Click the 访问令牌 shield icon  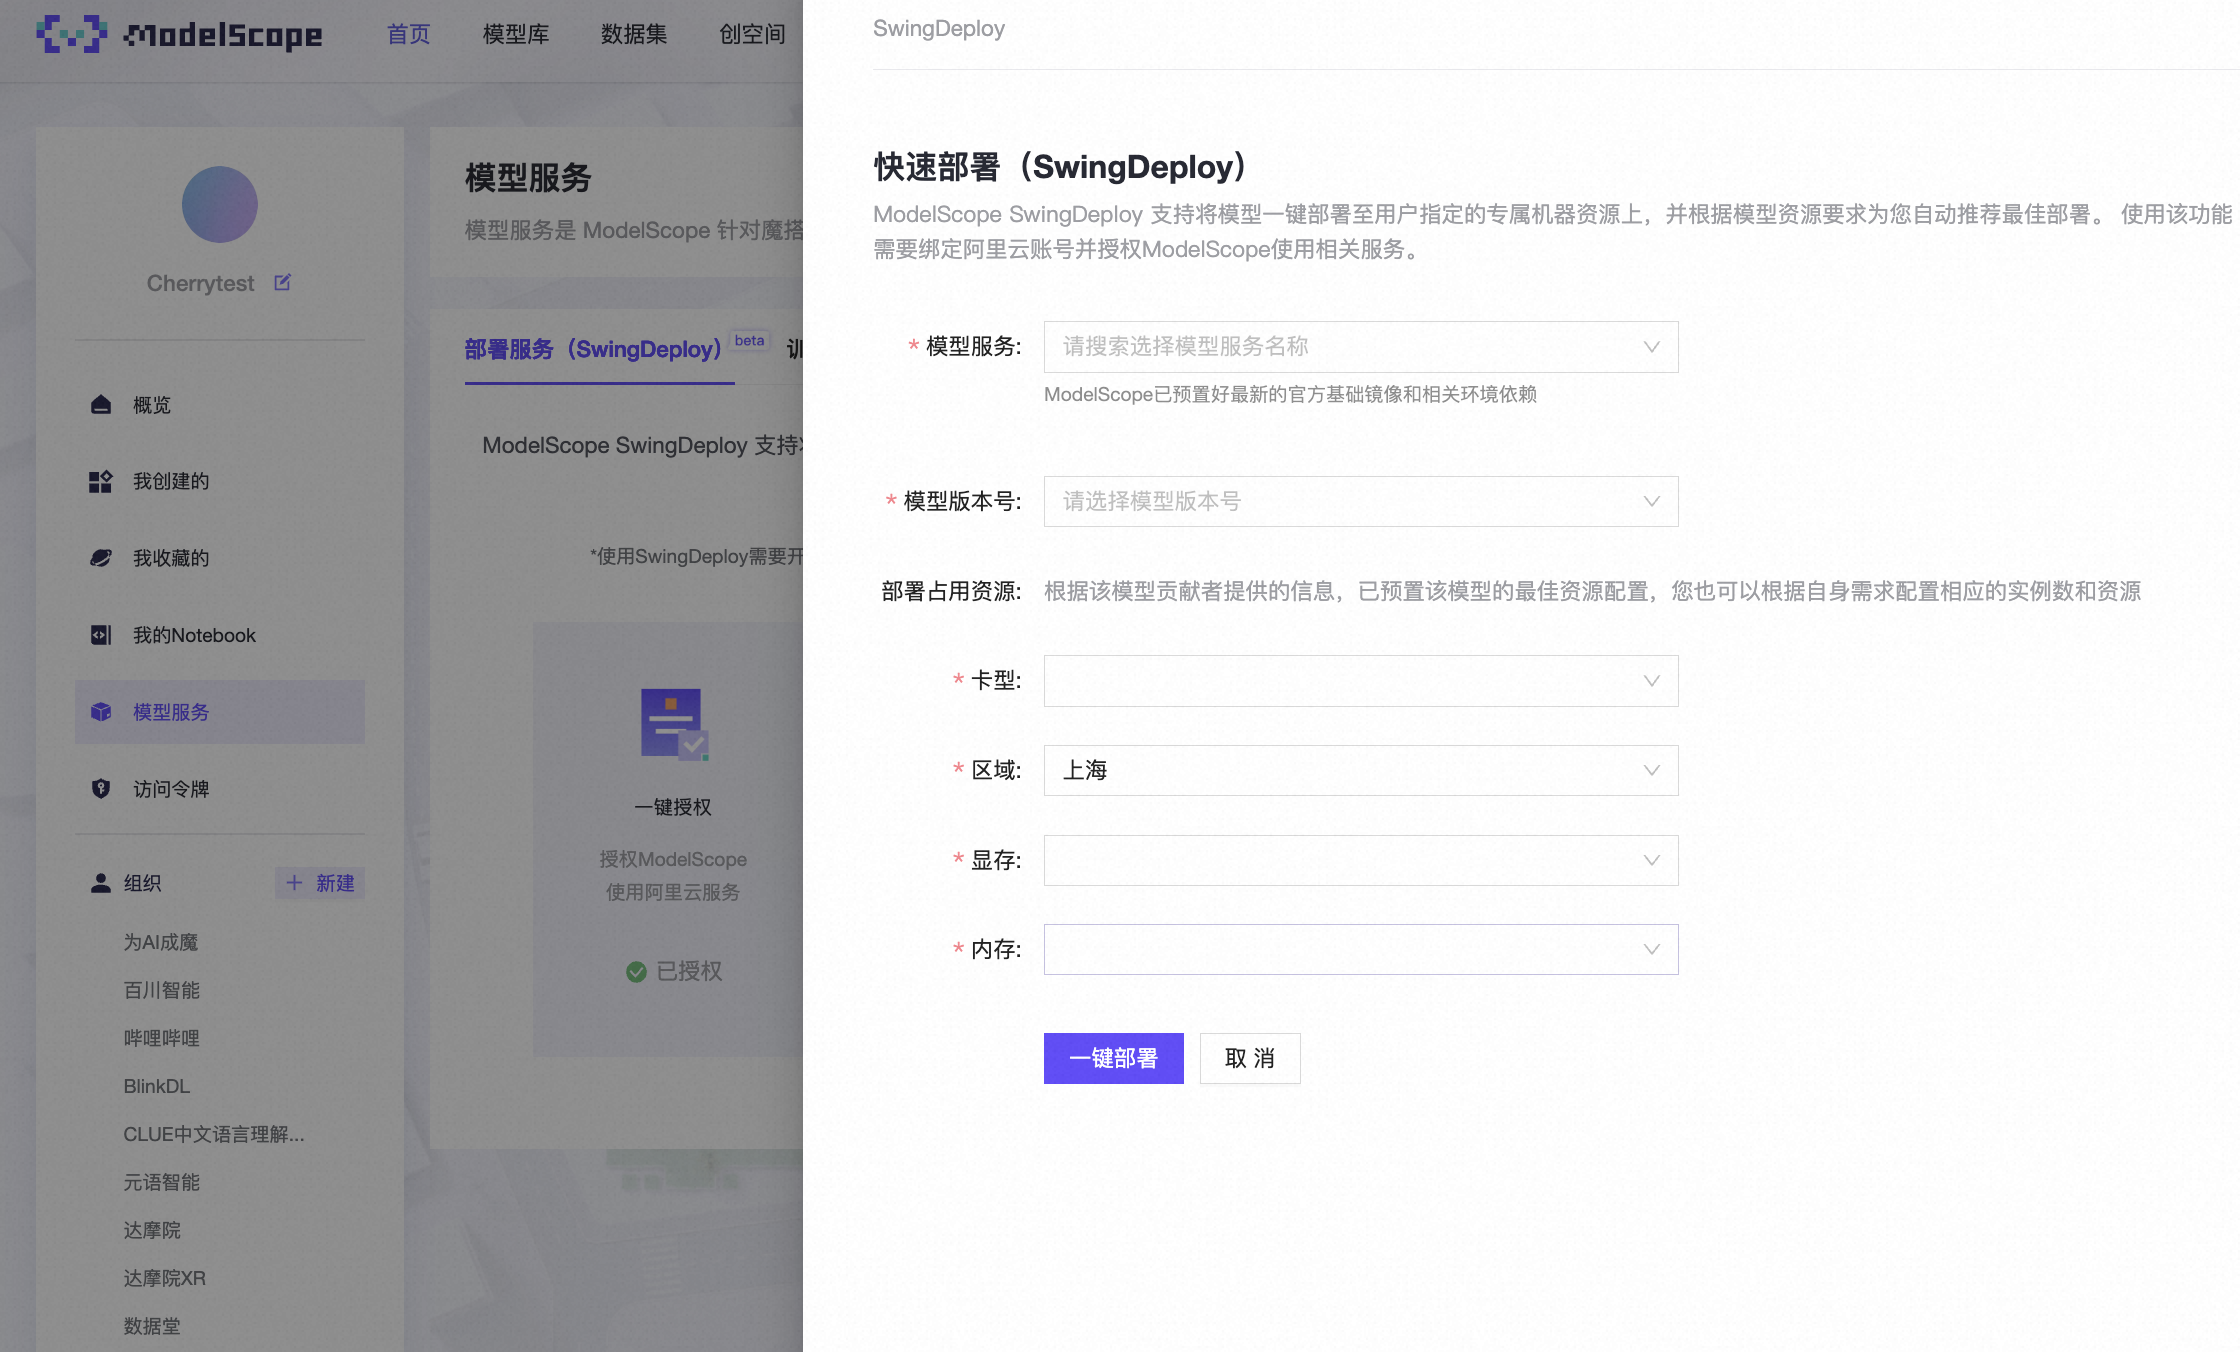tap(101, 789)
